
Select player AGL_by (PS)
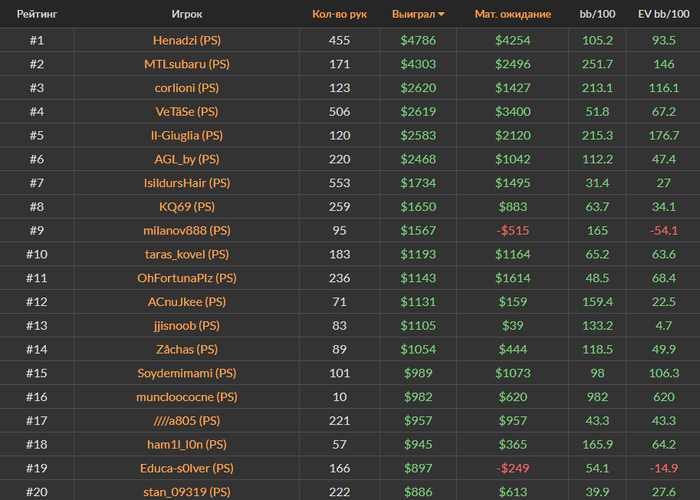187,159
